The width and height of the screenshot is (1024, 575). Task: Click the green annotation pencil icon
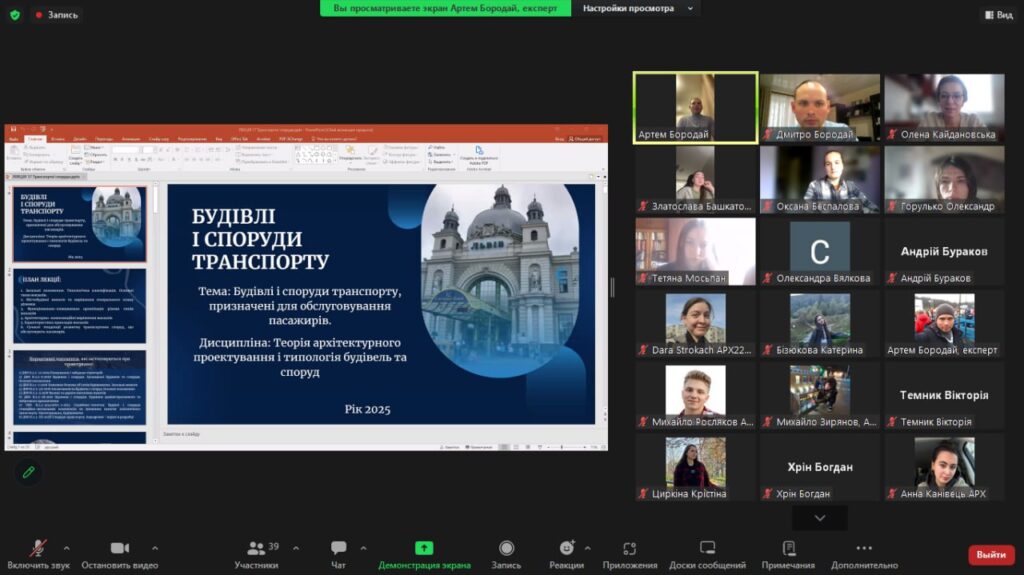pos(29,471)
